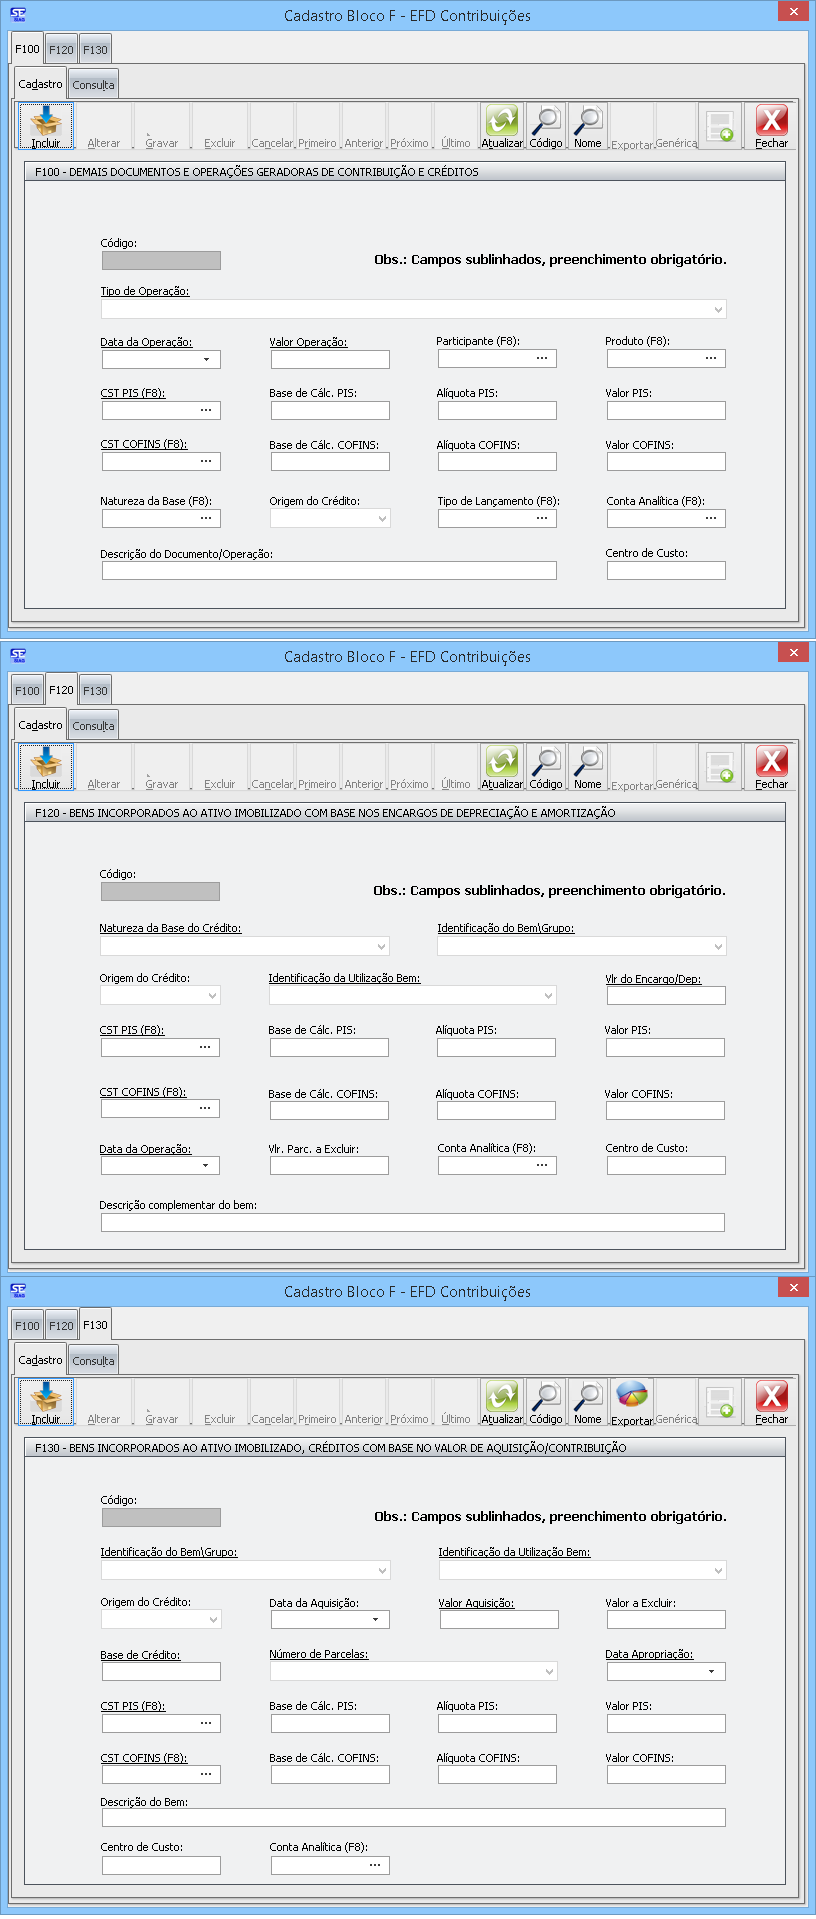Viewport: 816px width, 1919px height.
Task: Open Nome search in the F120 form toolbar
Action: (588, 767)
